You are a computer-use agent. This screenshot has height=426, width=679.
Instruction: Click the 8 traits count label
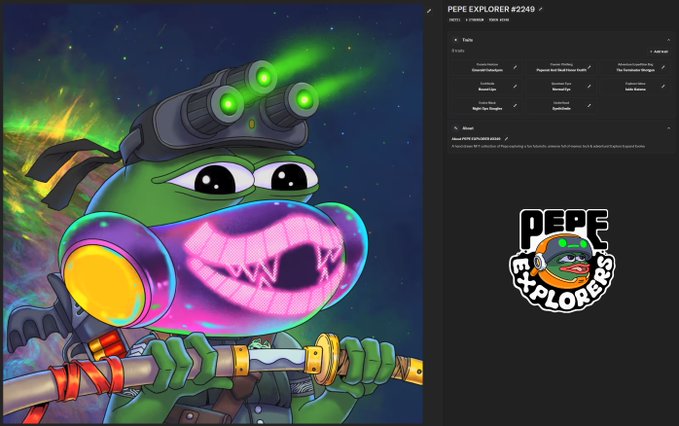coord(458,51)
